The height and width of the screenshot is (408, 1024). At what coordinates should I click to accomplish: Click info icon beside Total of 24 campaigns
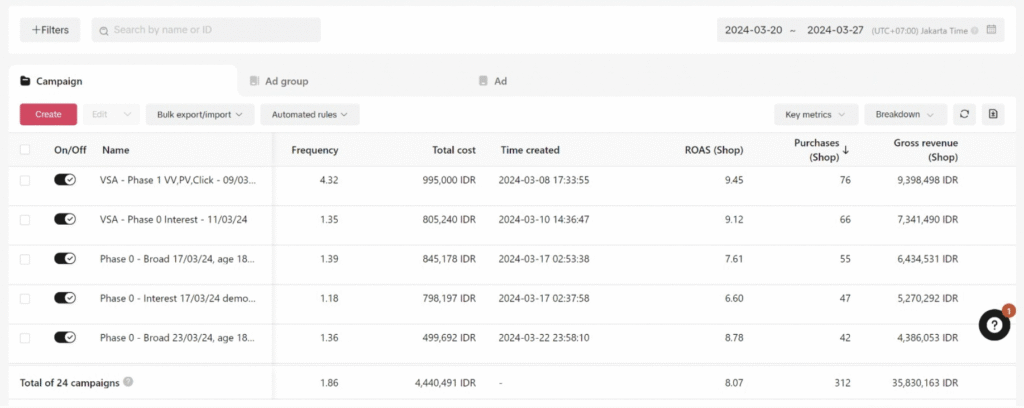[x=128, y=381]
